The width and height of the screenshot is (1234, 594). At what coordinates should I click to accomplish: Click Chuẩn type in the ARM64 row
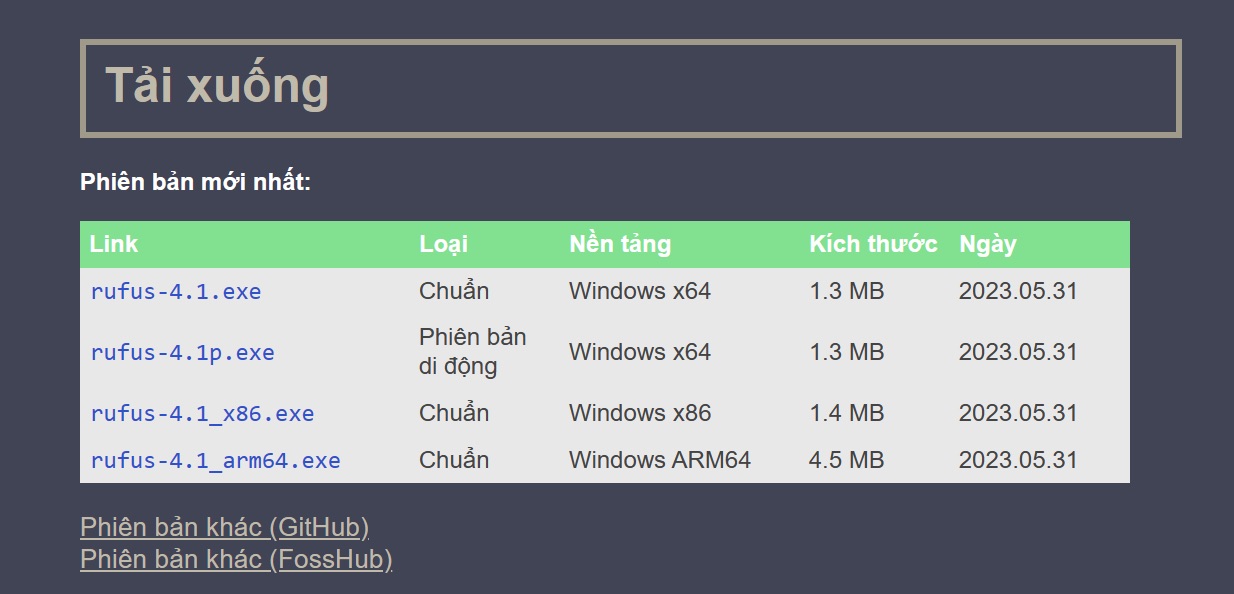click(454, 460)
